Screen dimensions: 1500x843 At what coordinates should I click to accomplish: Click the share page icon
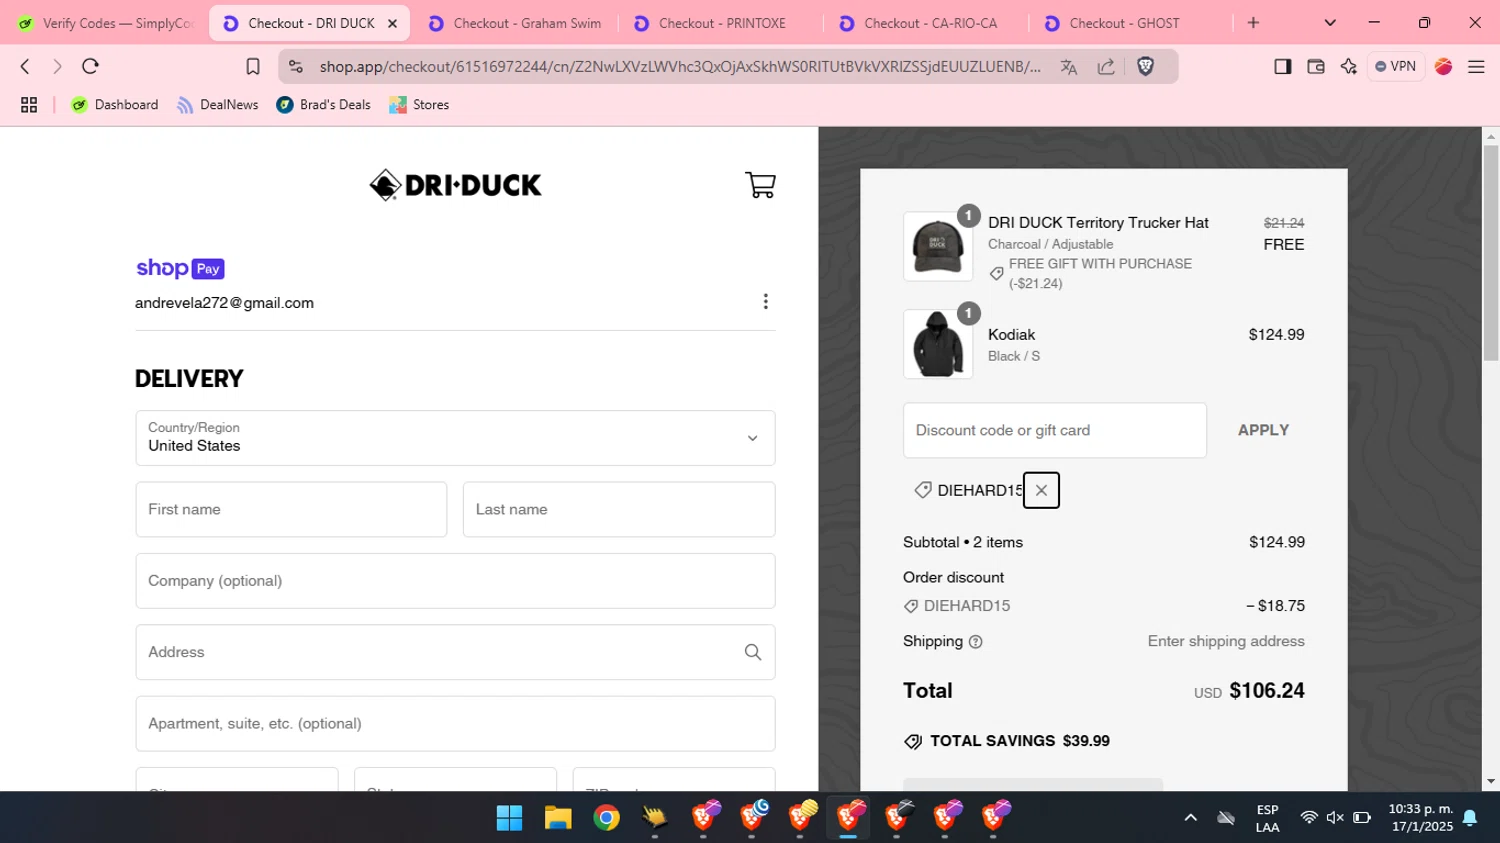[x=1106, y=67]
